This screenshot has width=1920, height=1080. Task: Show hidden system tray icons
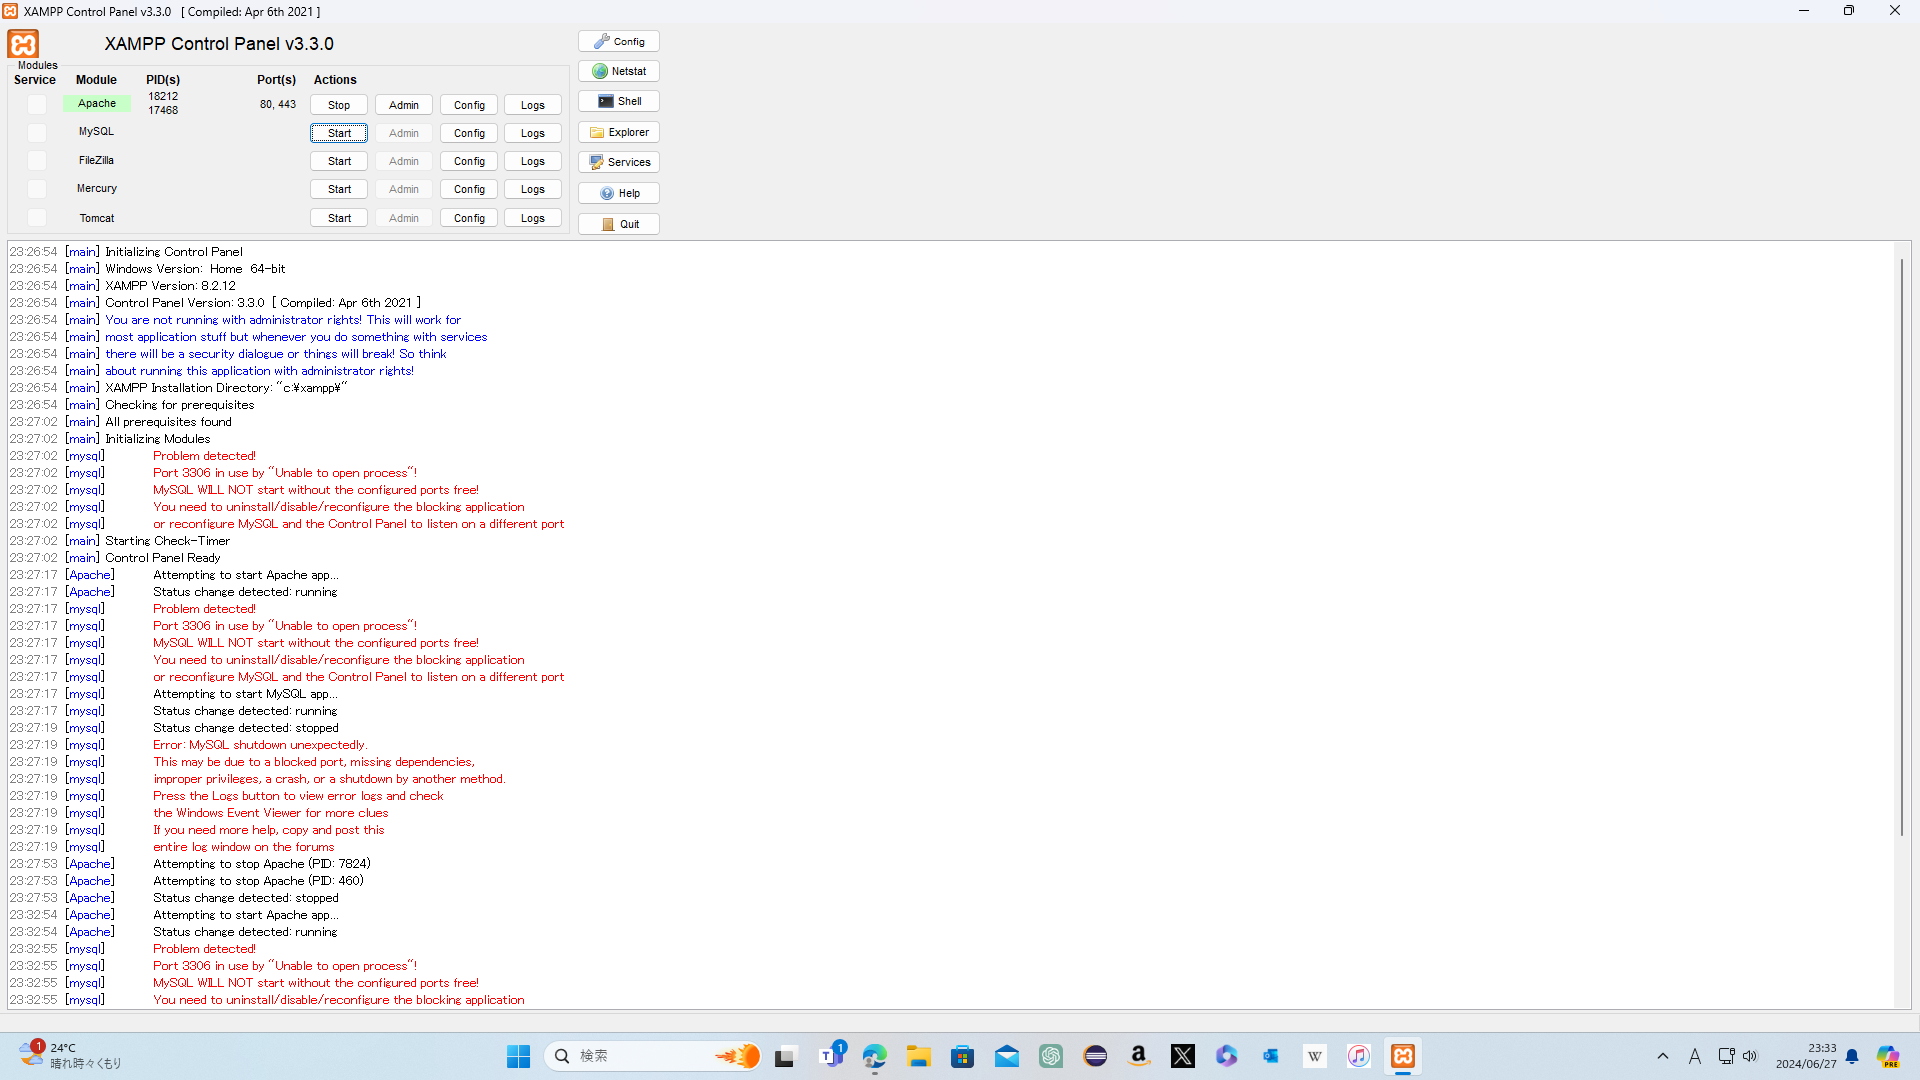(x=1663, y=1056)
